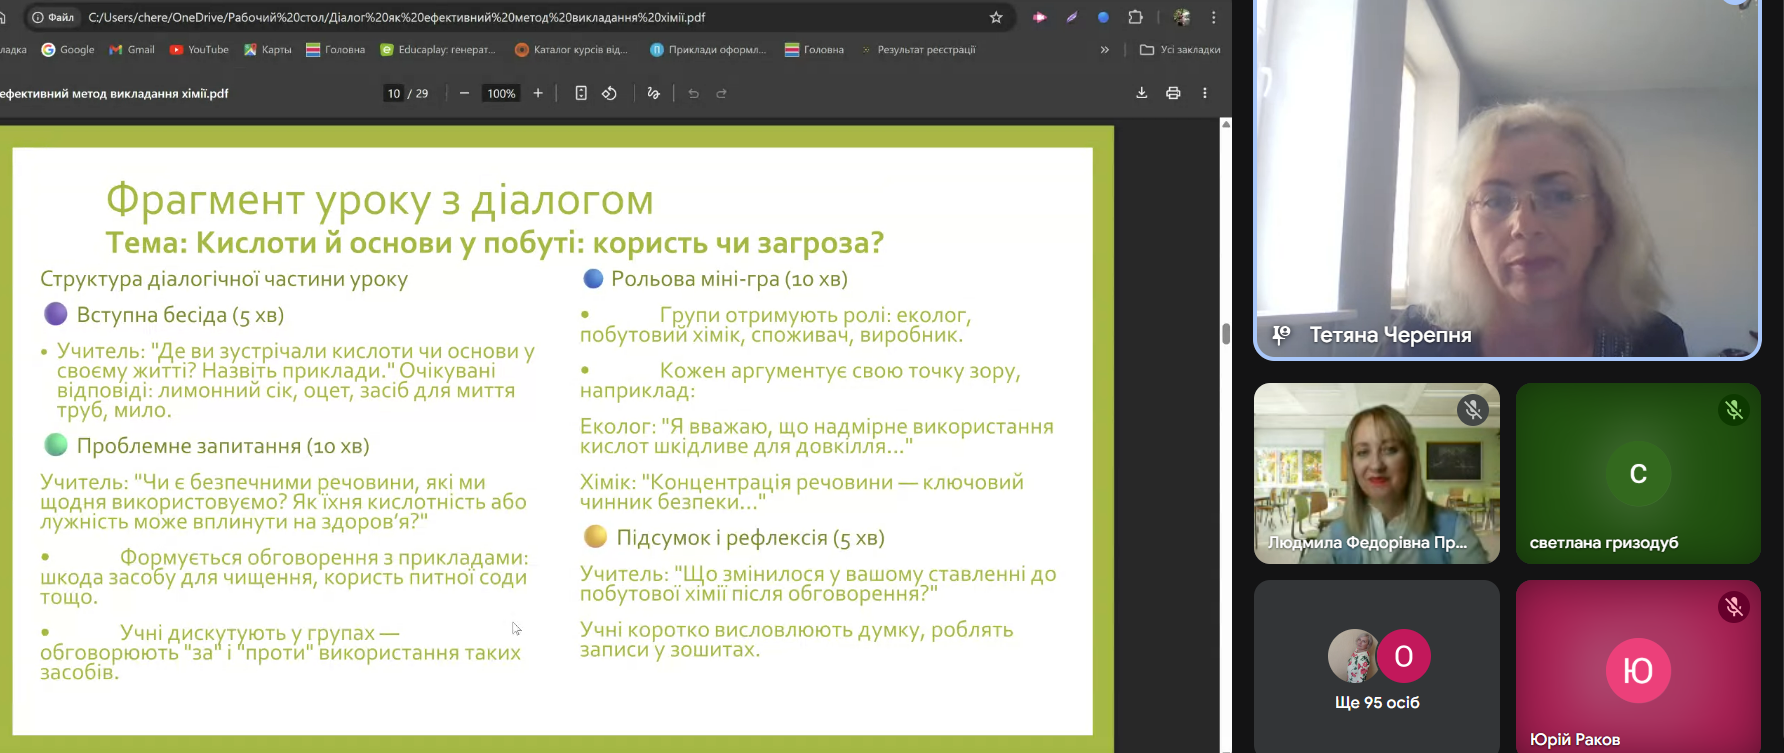This screenshot has width=1784, height=753.
Task: Click the text Структура діалогічної частини уроку
Action: pos(224,279)
